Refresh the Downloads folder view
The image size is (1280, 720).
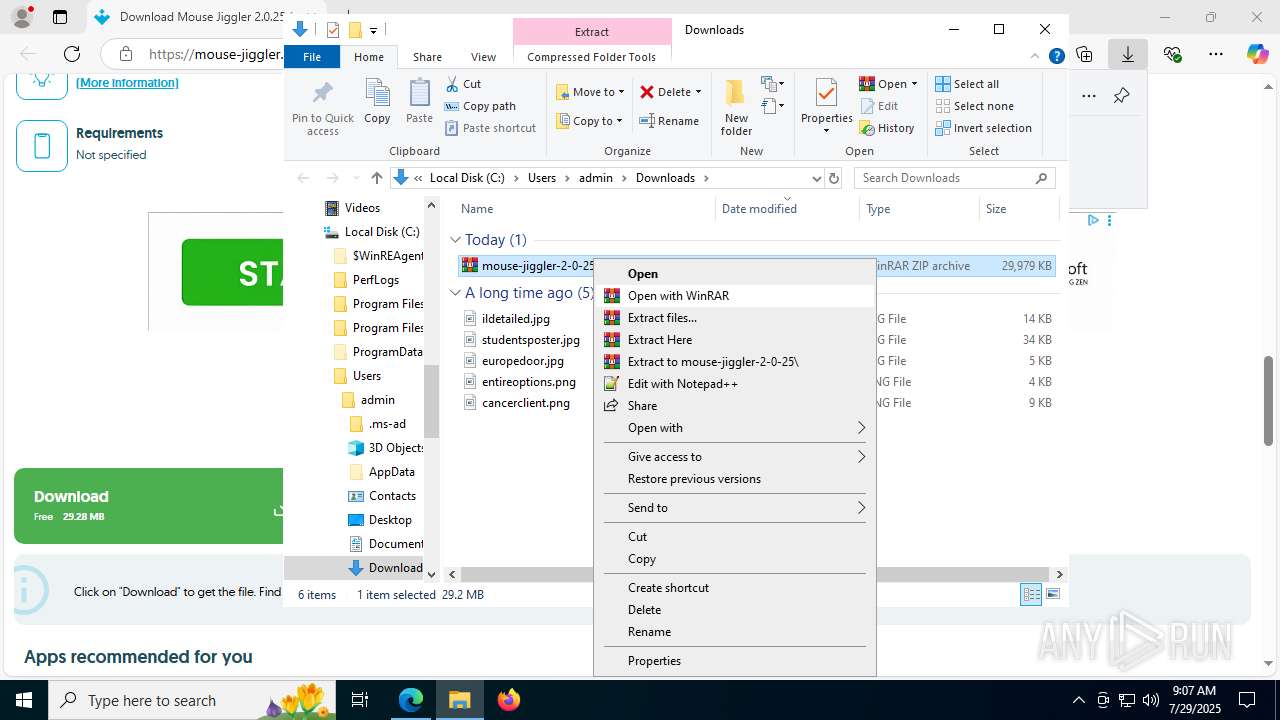(834, 178)
